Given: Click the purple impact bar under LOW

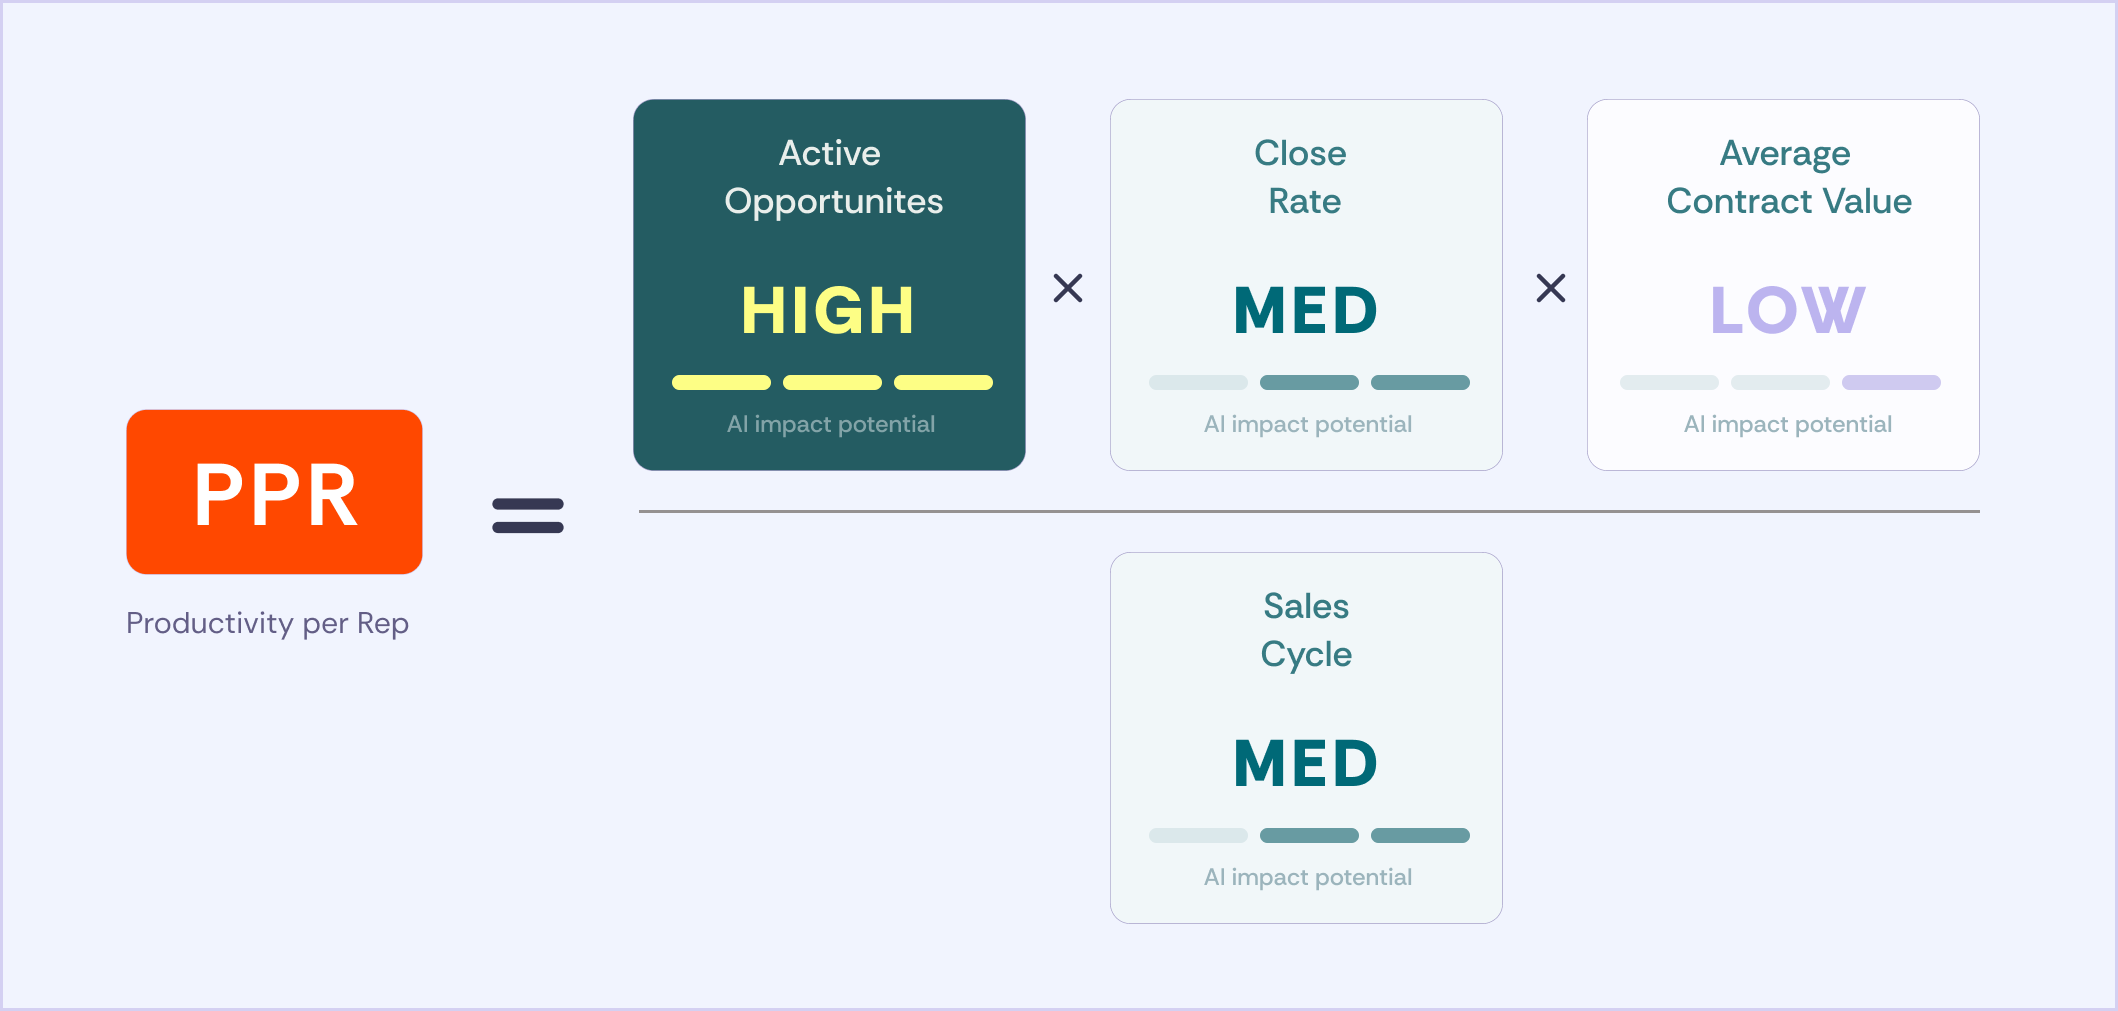Looking at the screenshot, I should [x=1891, y=382].
